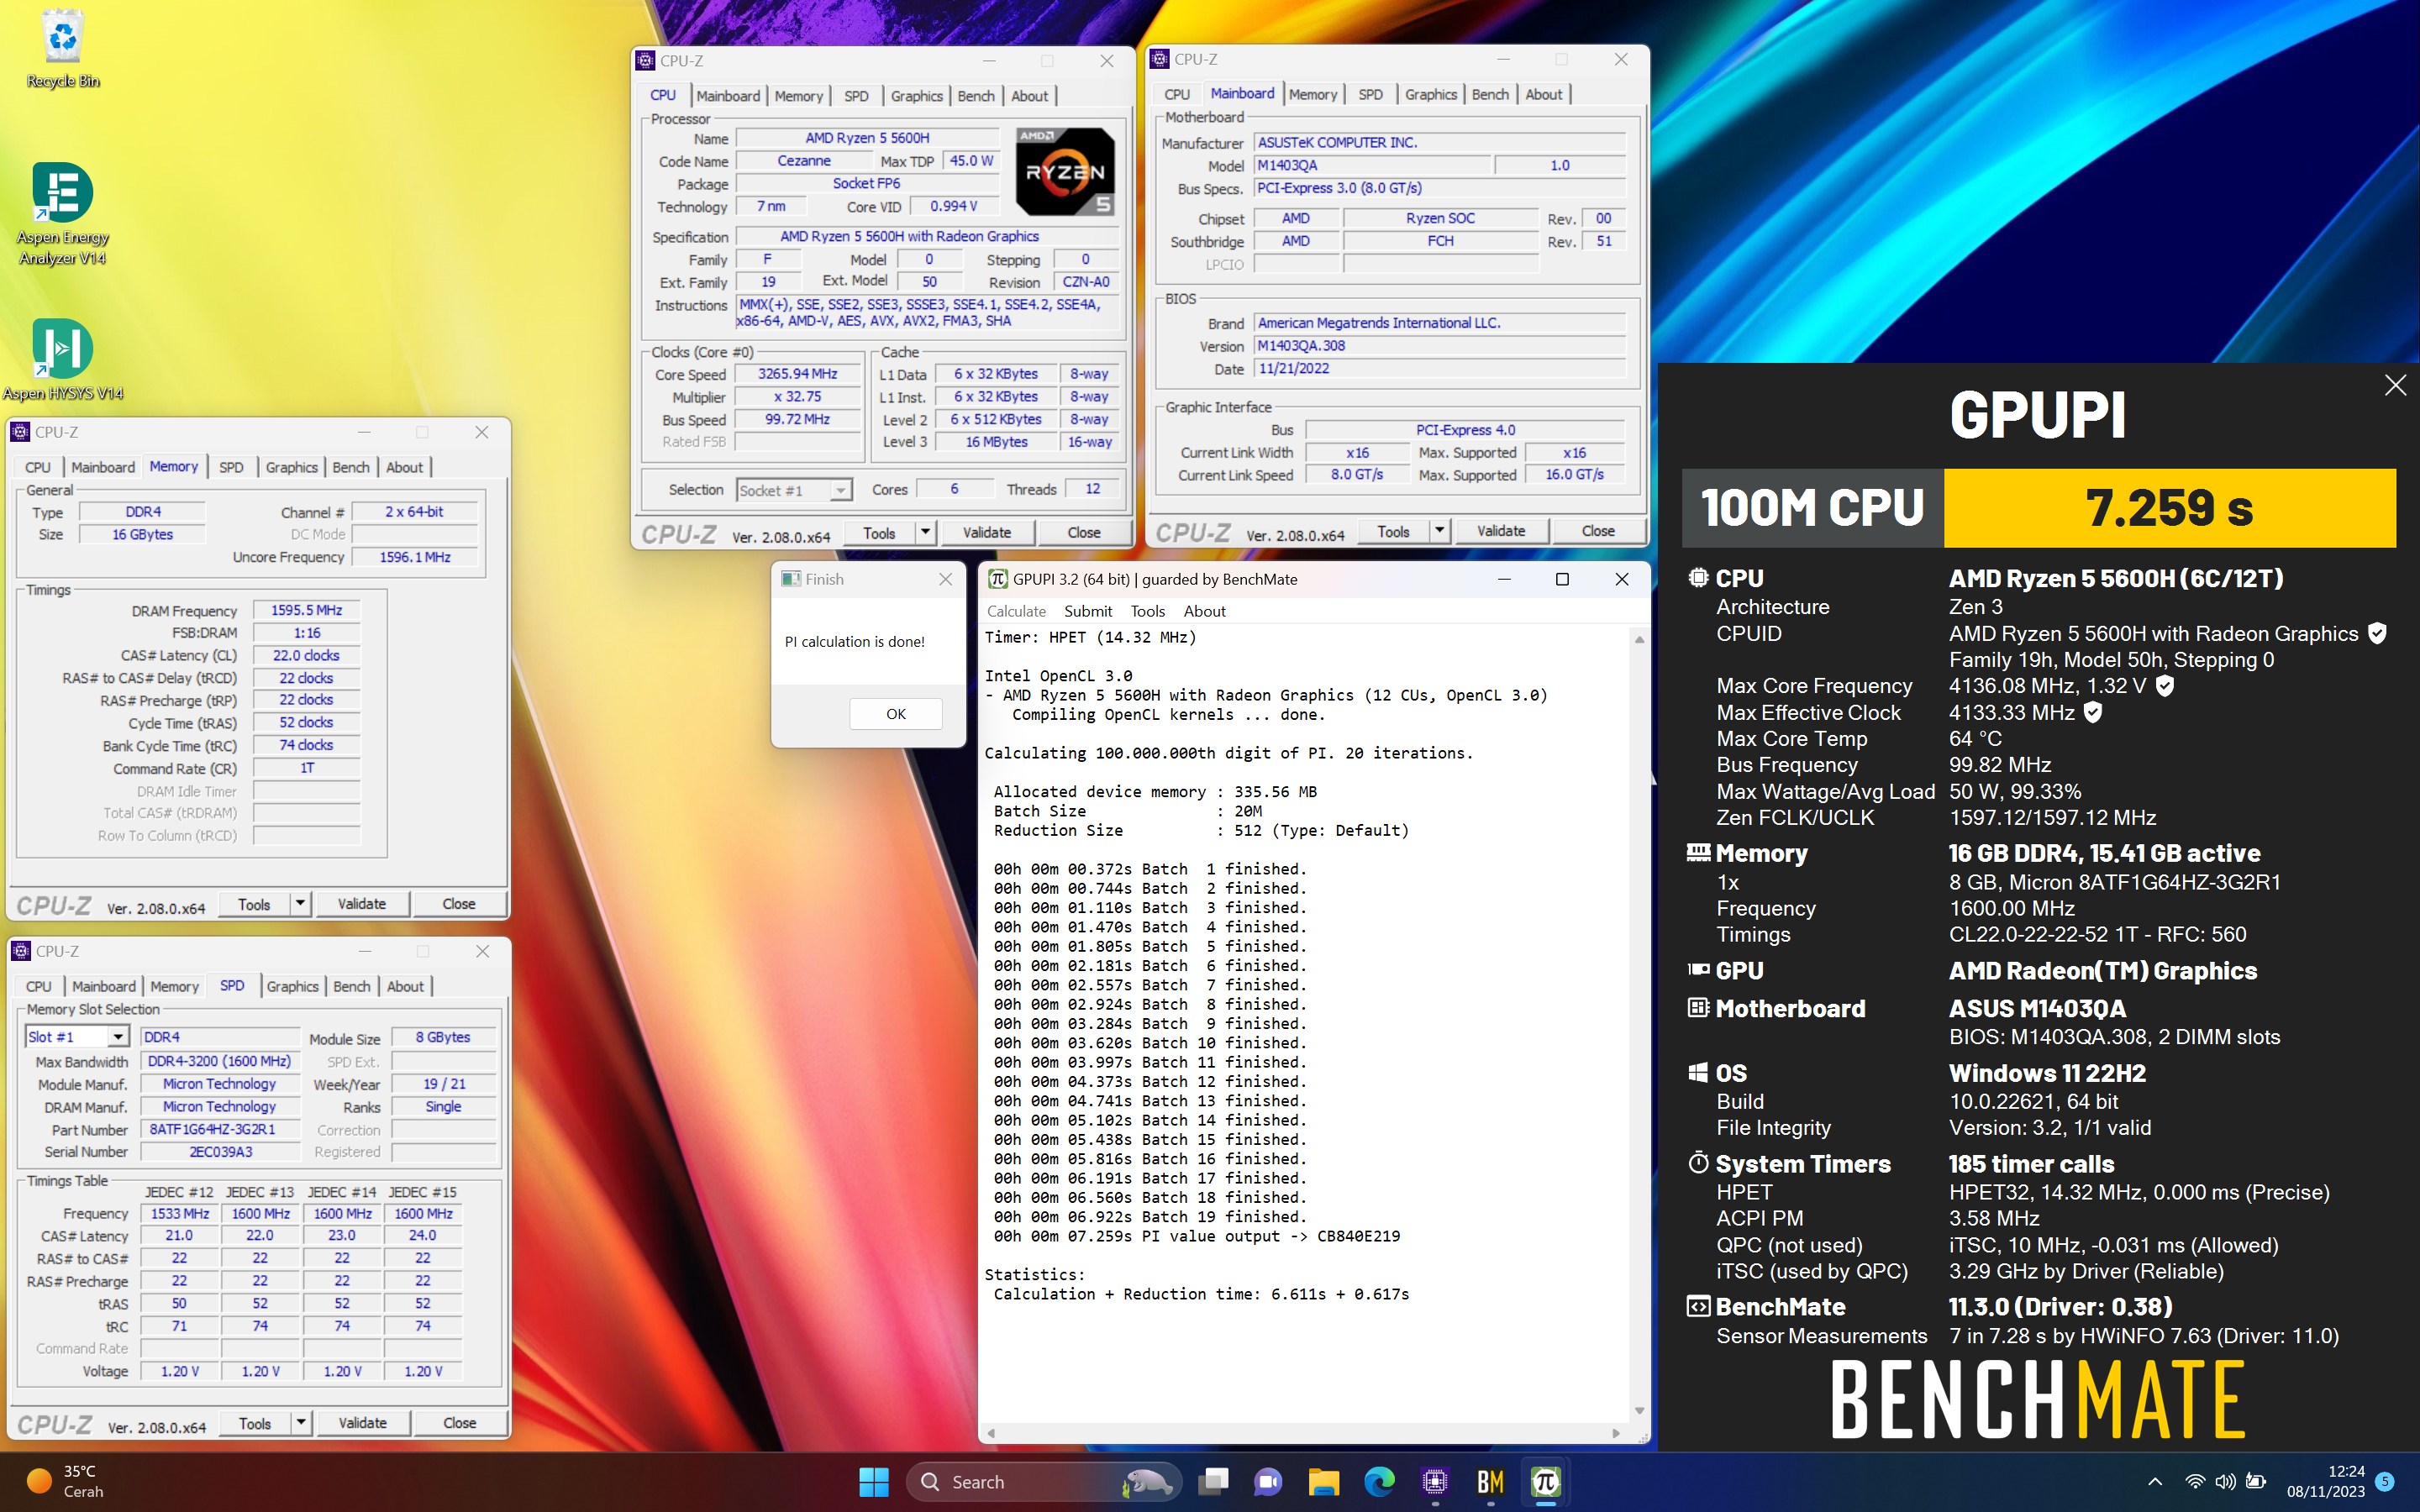2420x1512 pixels.
Task: Expand Tools arrow in CPU-Z Memory window
Action: (300, 903)
